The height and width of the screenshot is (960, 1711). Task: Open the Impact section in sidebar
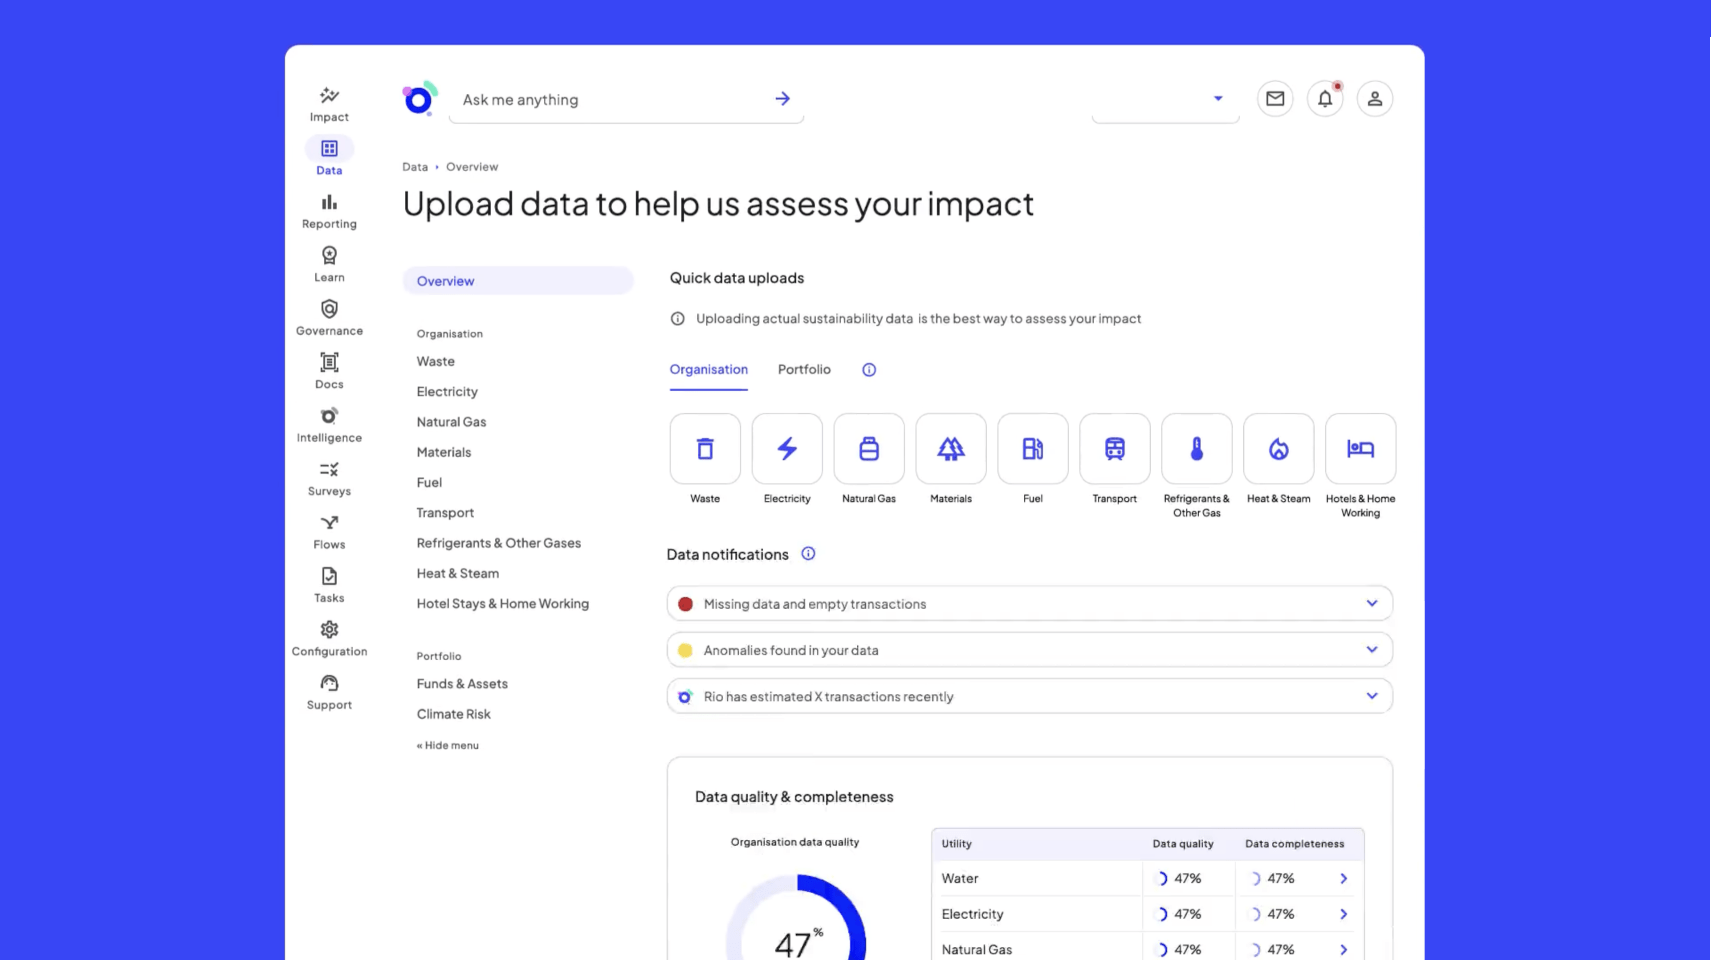coord(329,104)
